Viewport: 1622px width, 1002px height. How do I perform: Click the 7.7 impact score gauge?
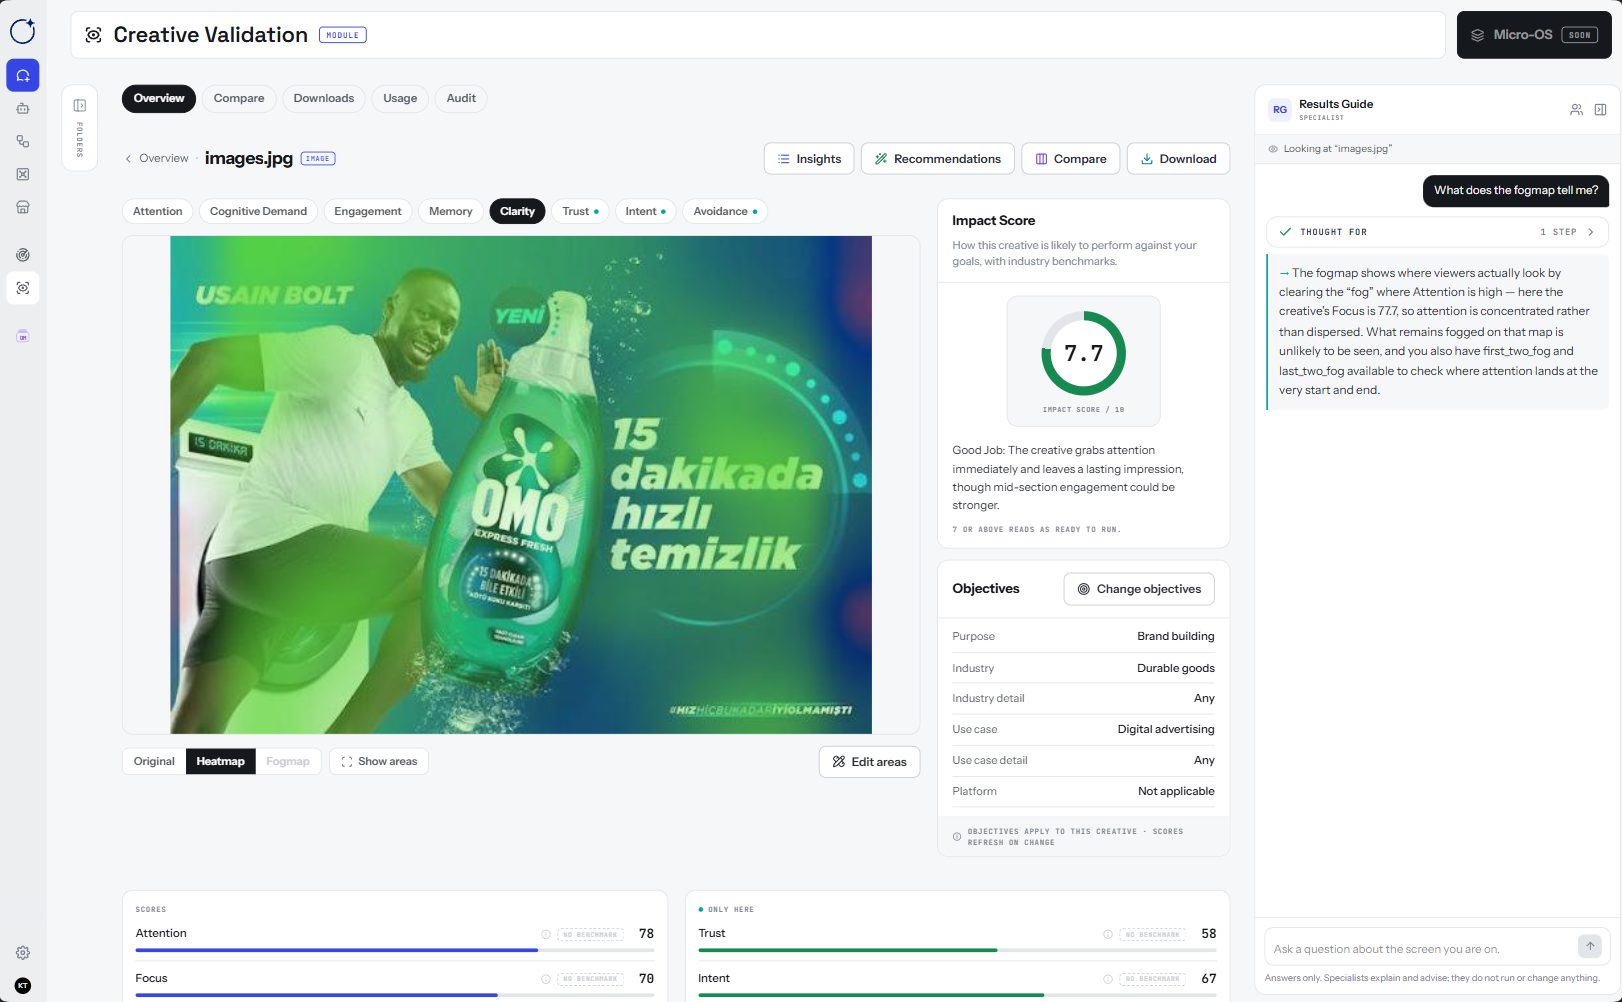[x=1083, y=353]
